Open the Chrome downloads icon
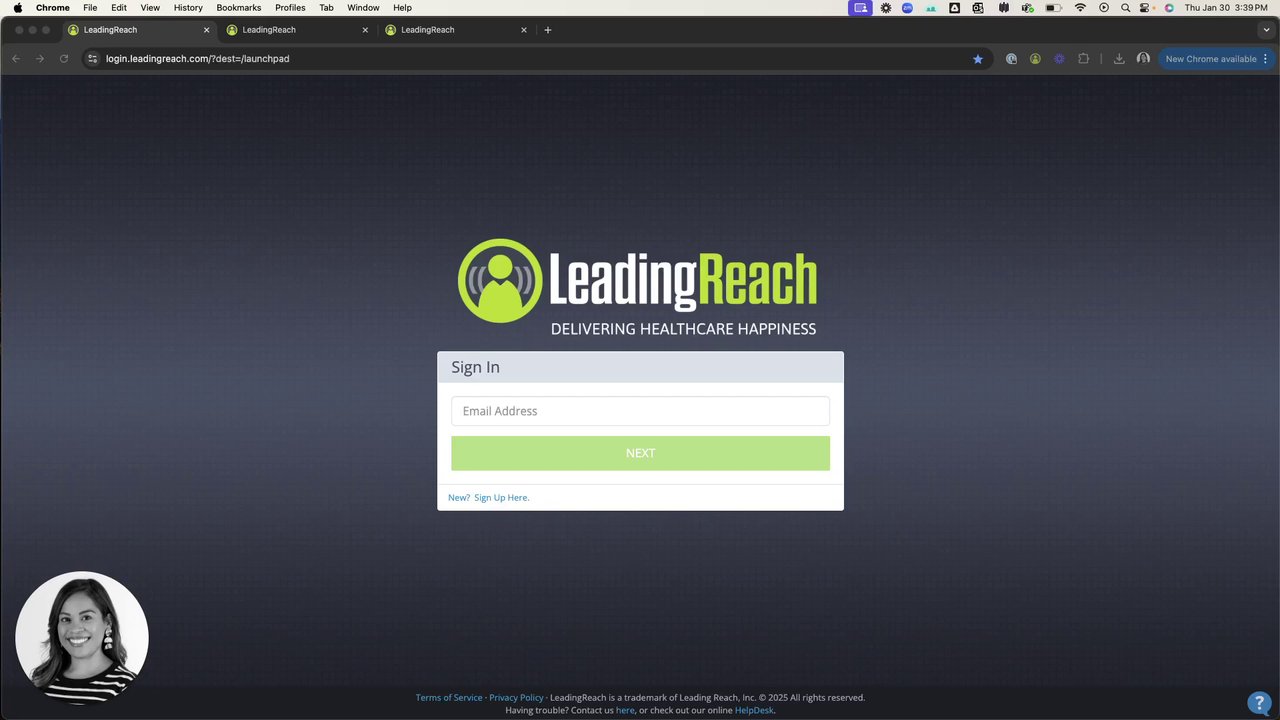 [1119, 59]
